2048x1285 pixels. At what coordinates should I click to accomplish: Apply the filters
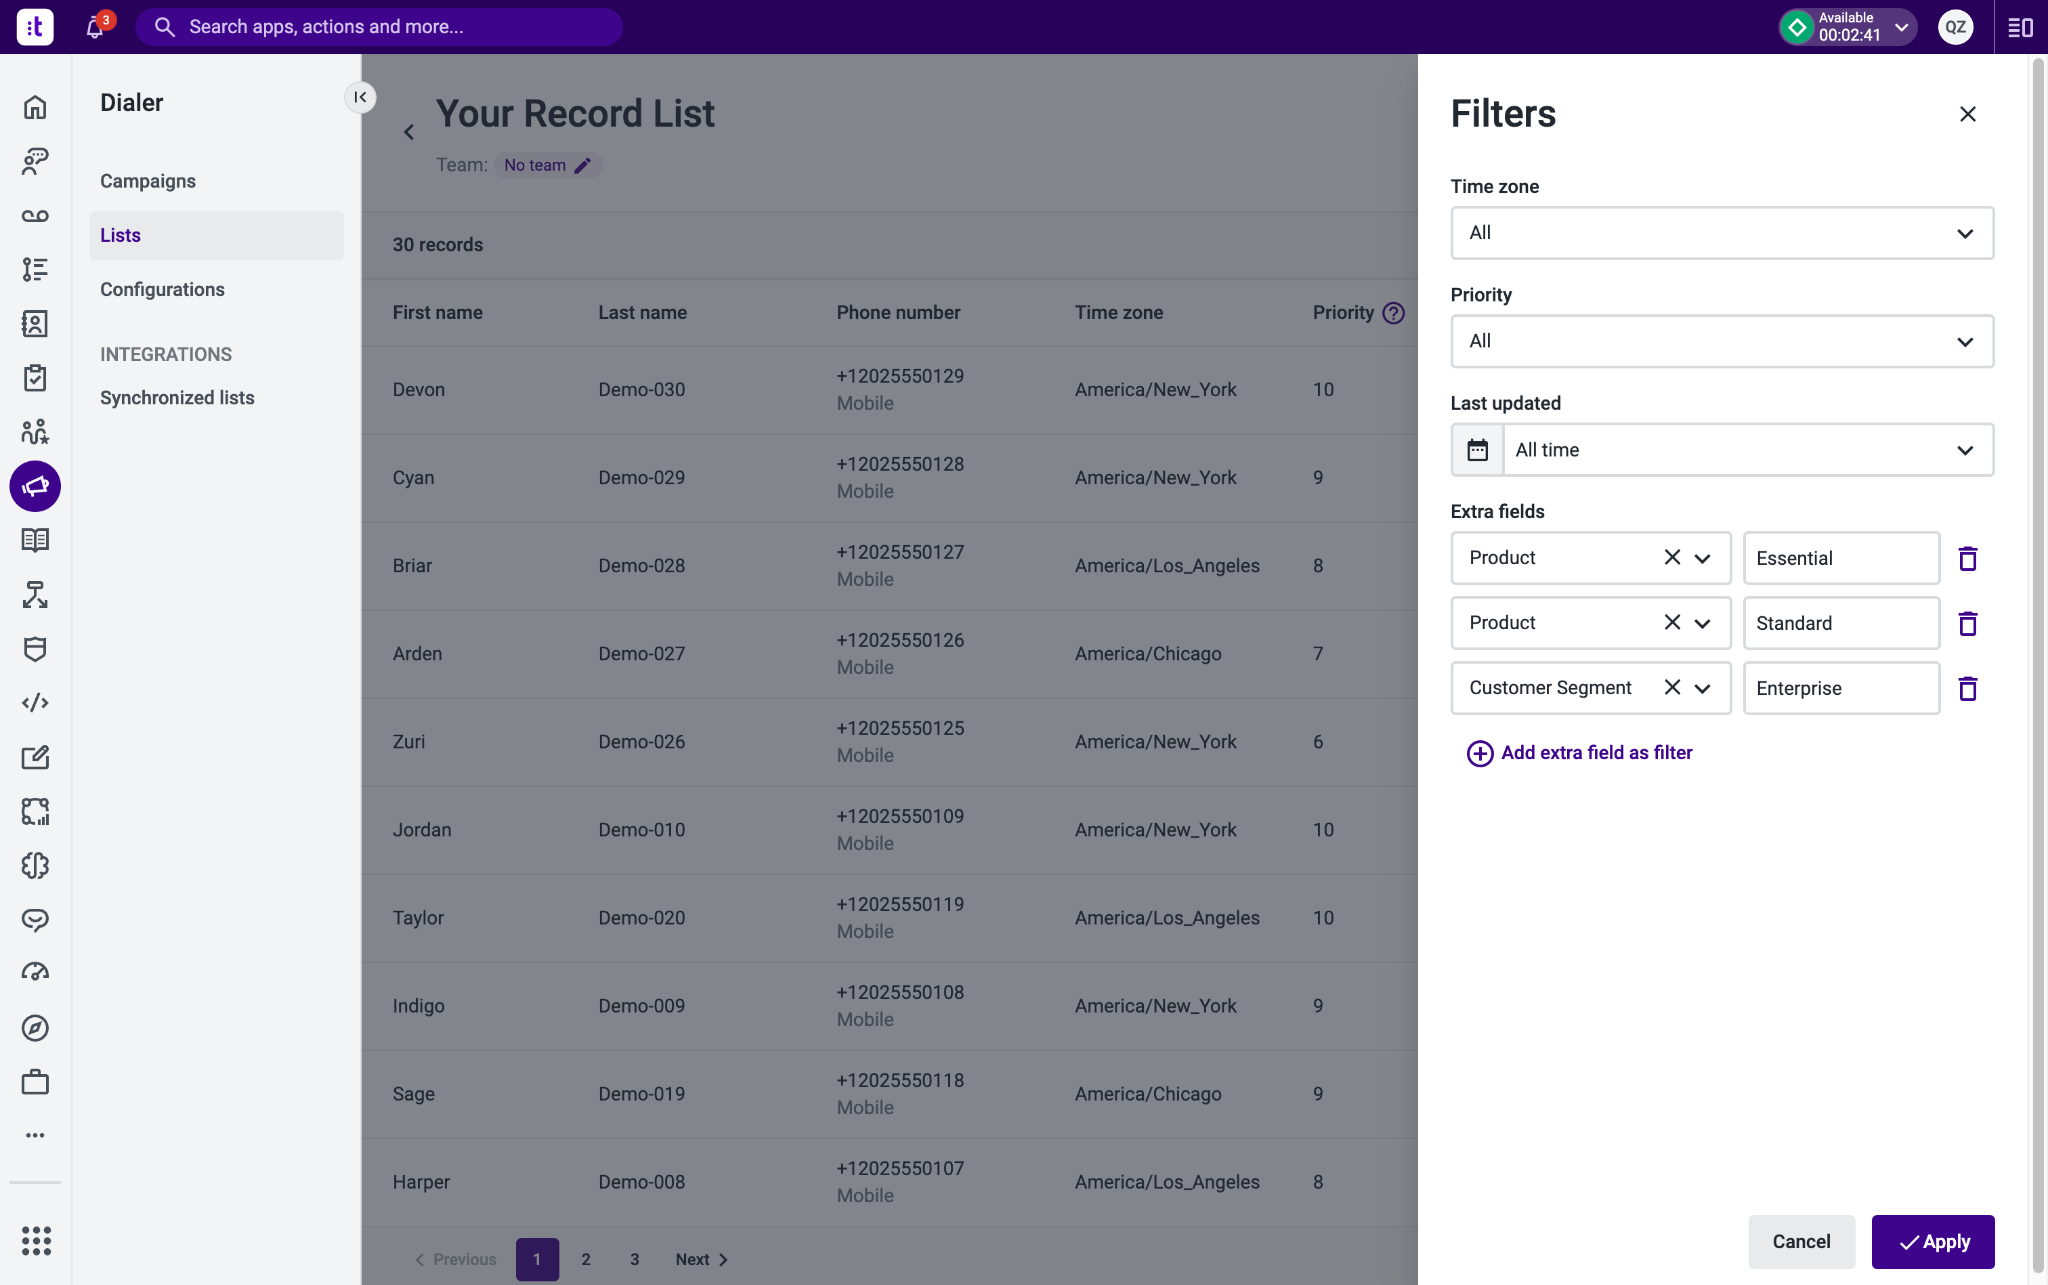1932,1242
